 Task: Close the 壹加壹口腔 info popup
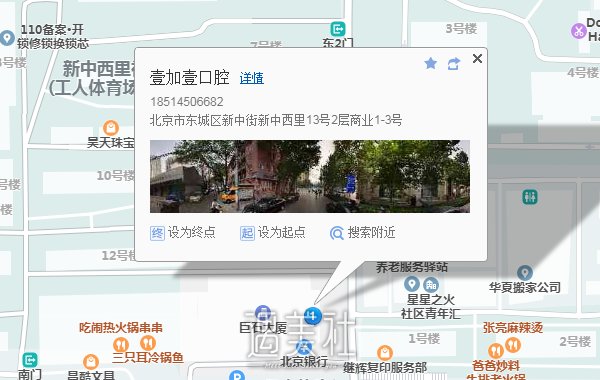pos(477,58)
